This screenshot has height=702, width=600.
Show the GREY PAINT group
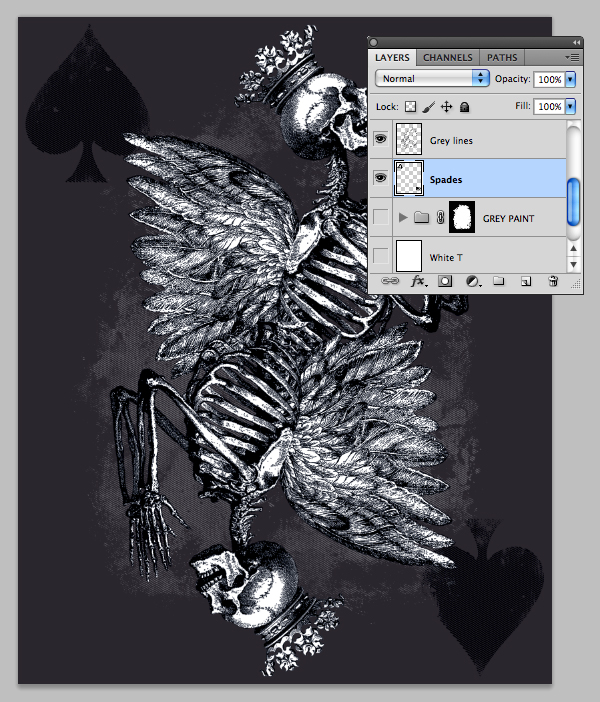[381, 217]
